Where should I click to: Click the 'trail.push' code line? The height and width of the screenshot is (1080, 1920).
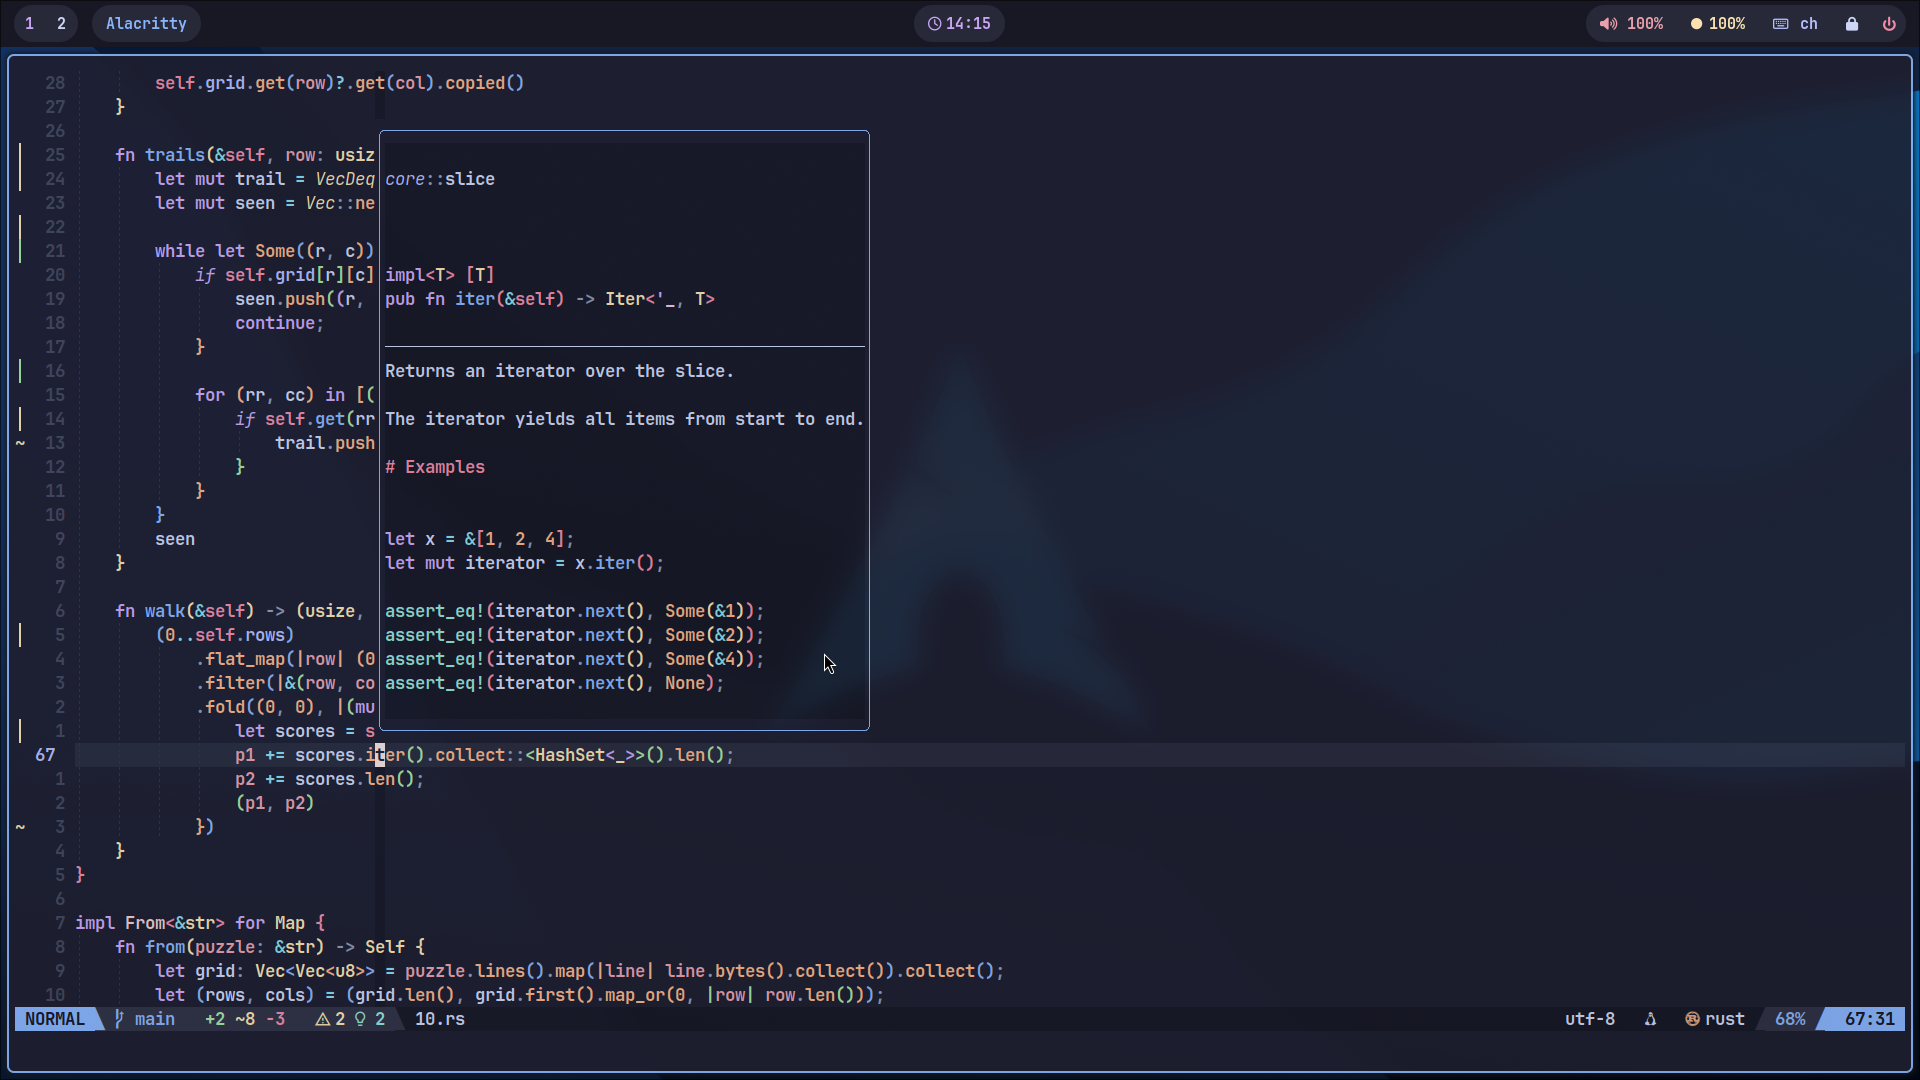tap(325, 443)
